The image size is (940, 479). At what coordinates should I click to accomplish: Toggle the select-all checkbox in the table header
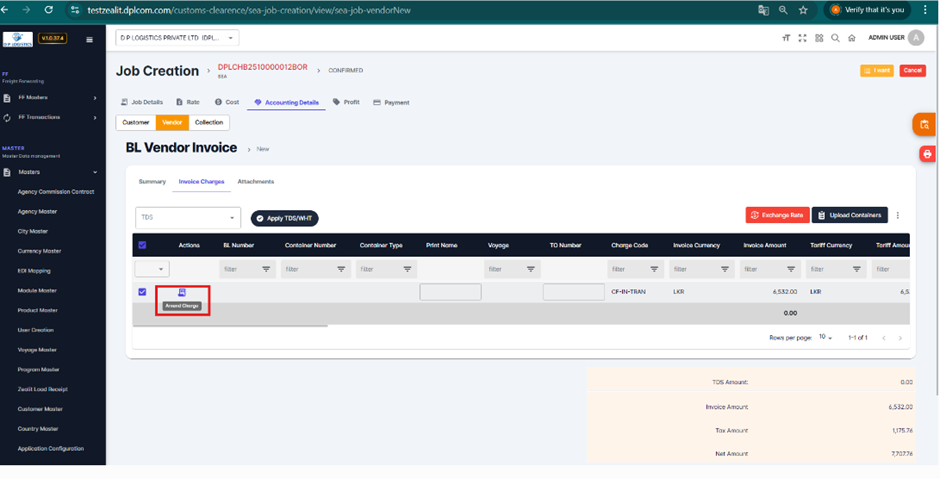(x=142, y=245)
